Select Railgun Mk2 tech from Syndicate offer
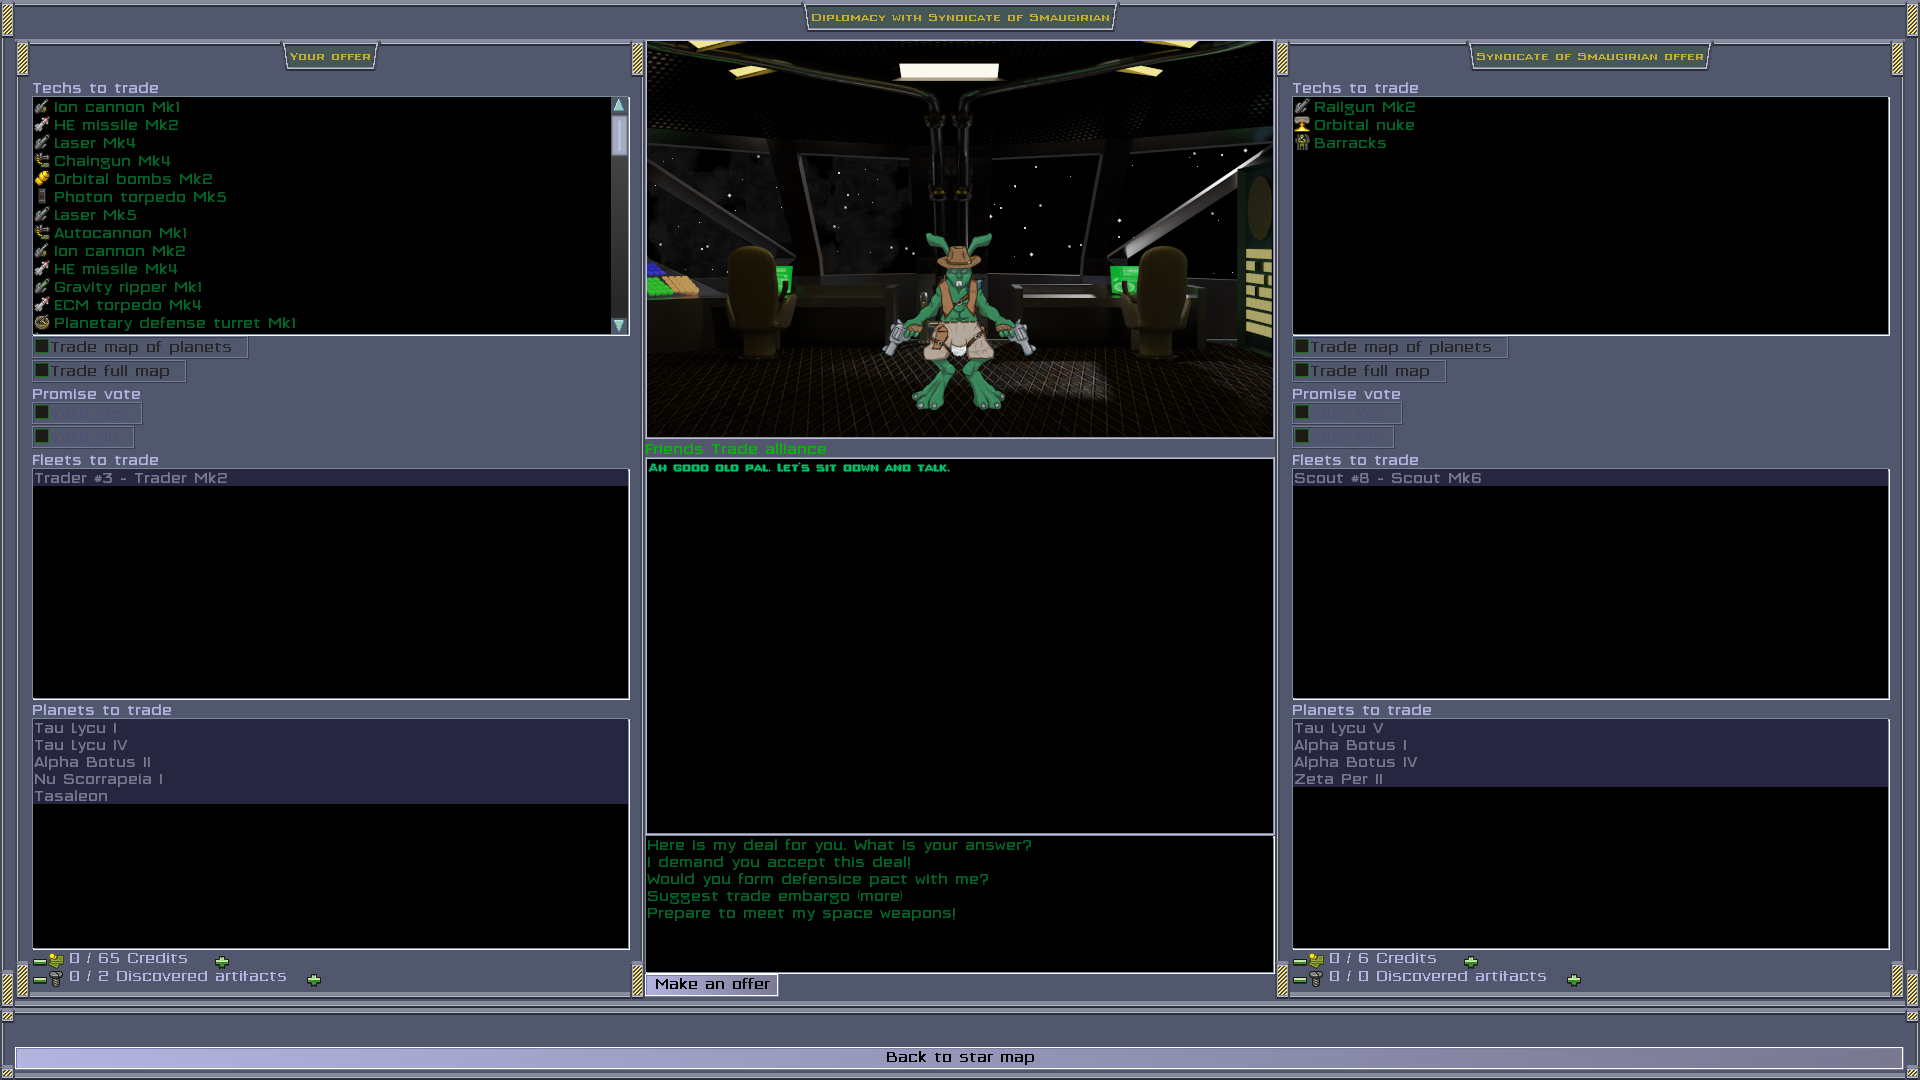 [x=1364, y=107]
